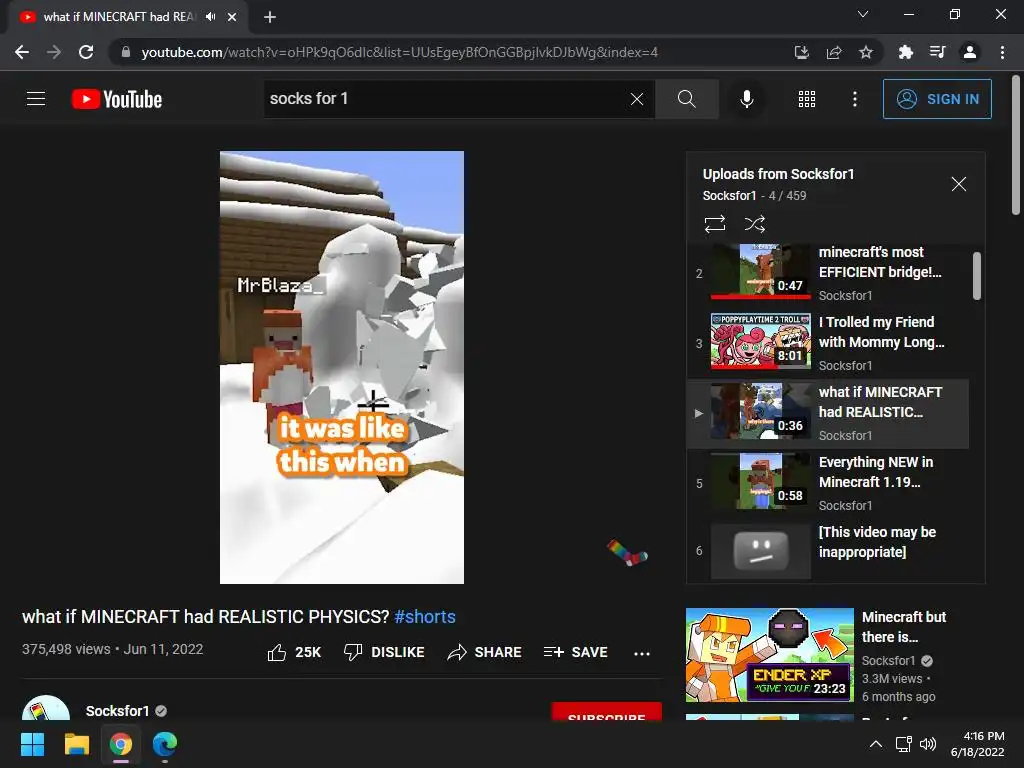1024x768 pixels.
Task: Clear the search box text
Action: 637,99
